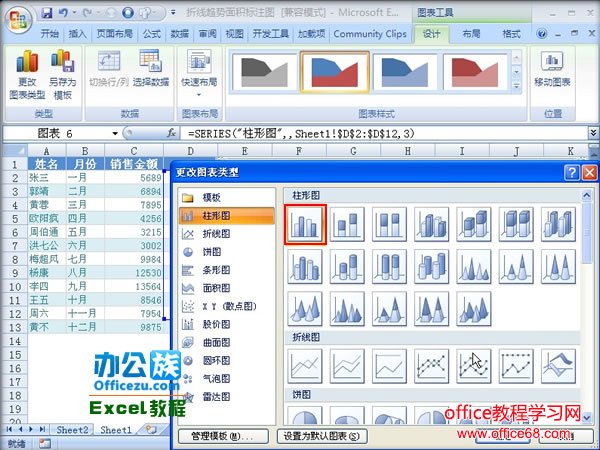
Task: Select 股价图 category in dialog list
Action: pos(227,324)
